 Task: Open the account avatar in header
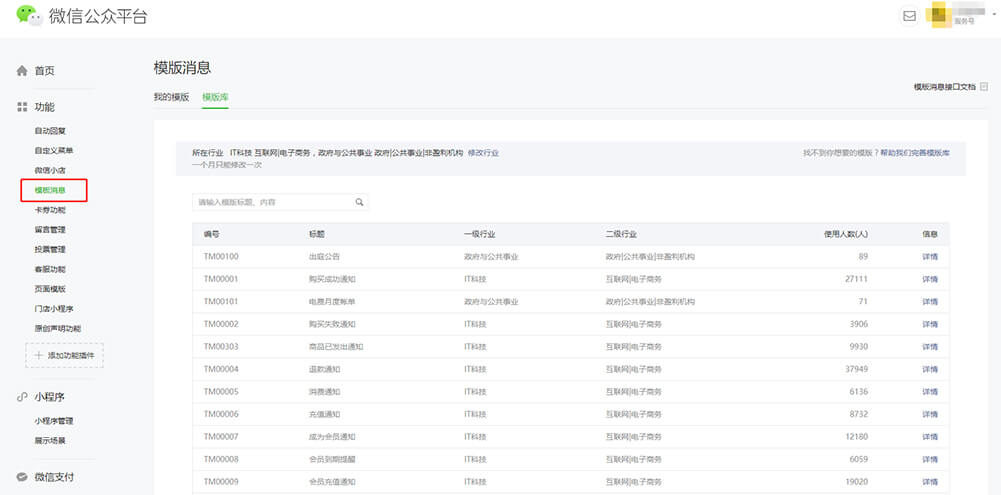click(x=939, y=16)
